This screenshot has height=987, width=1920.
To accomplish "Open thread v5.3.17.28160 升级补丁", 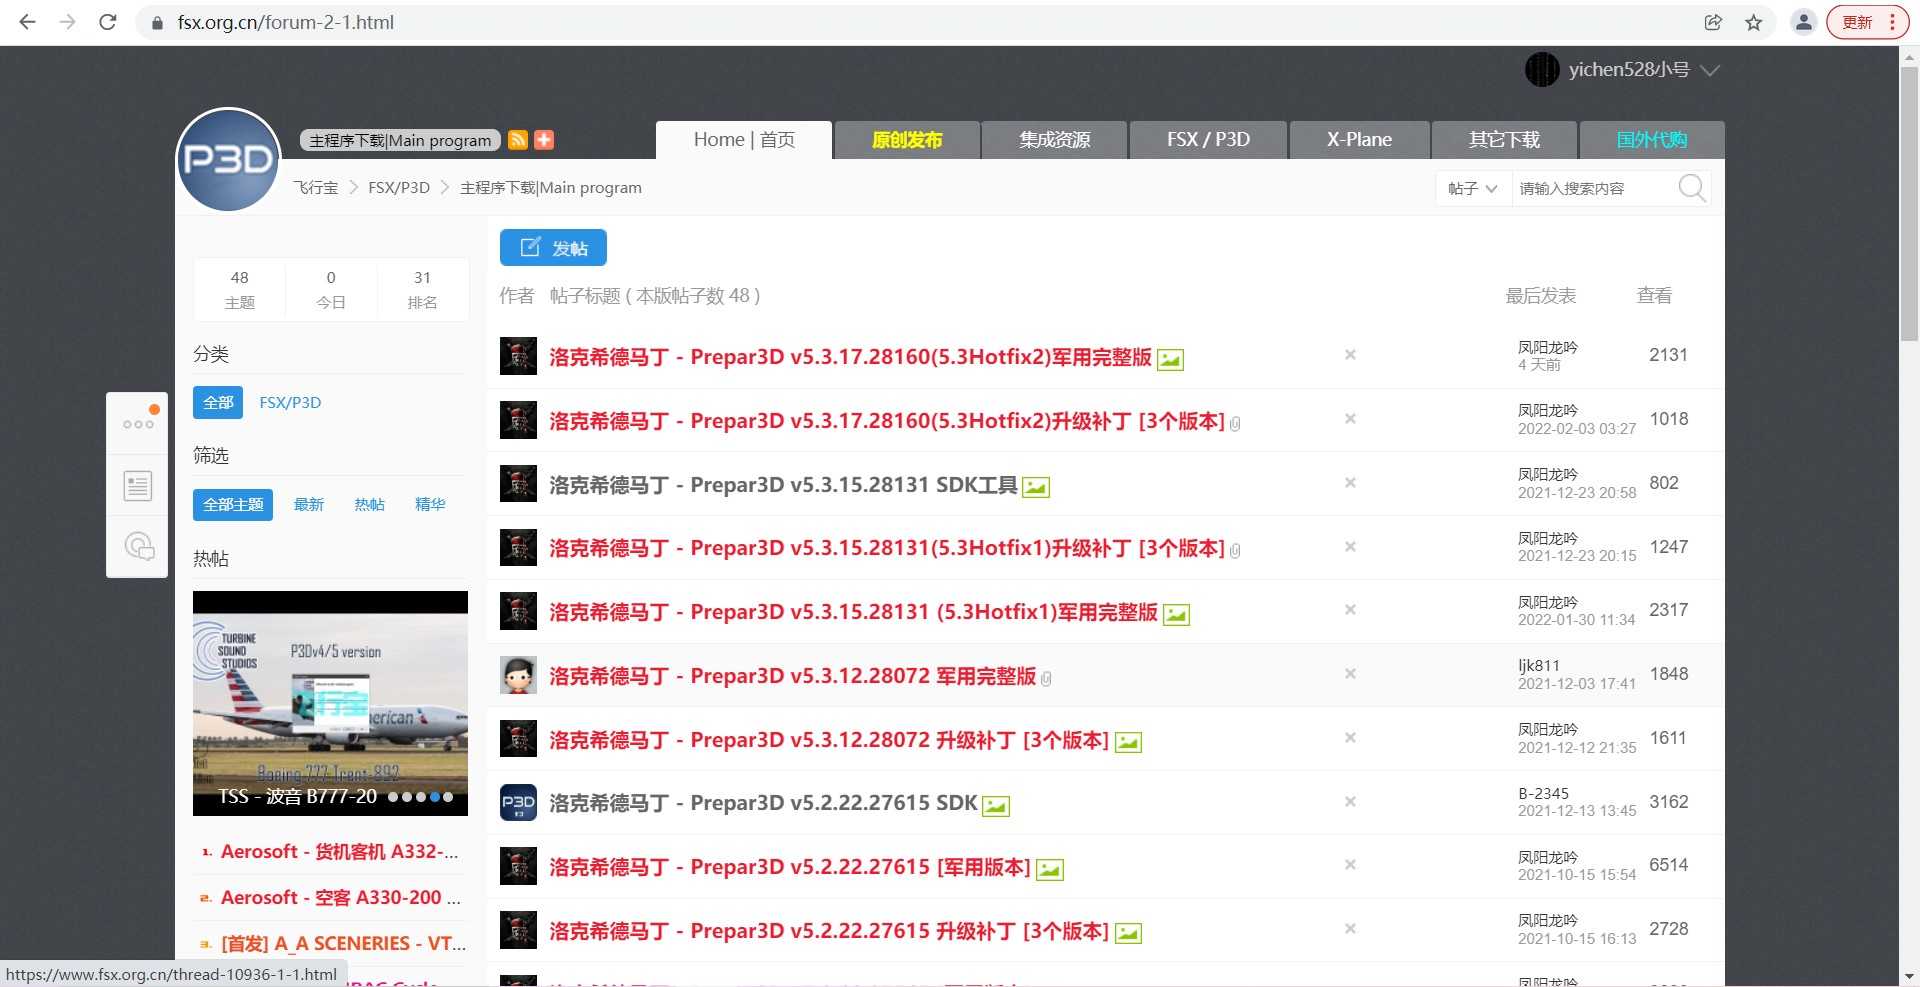I will pos(886,421).
